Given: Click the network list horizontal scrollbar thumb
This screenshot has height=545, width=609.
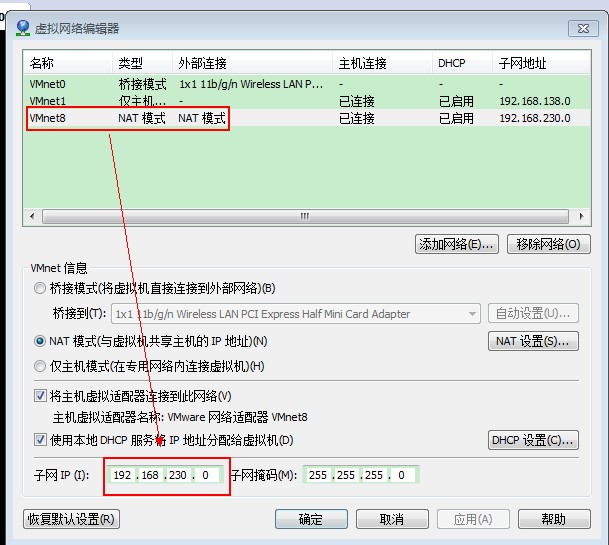Looking at the screenshot, I should [x=305, y=216].
